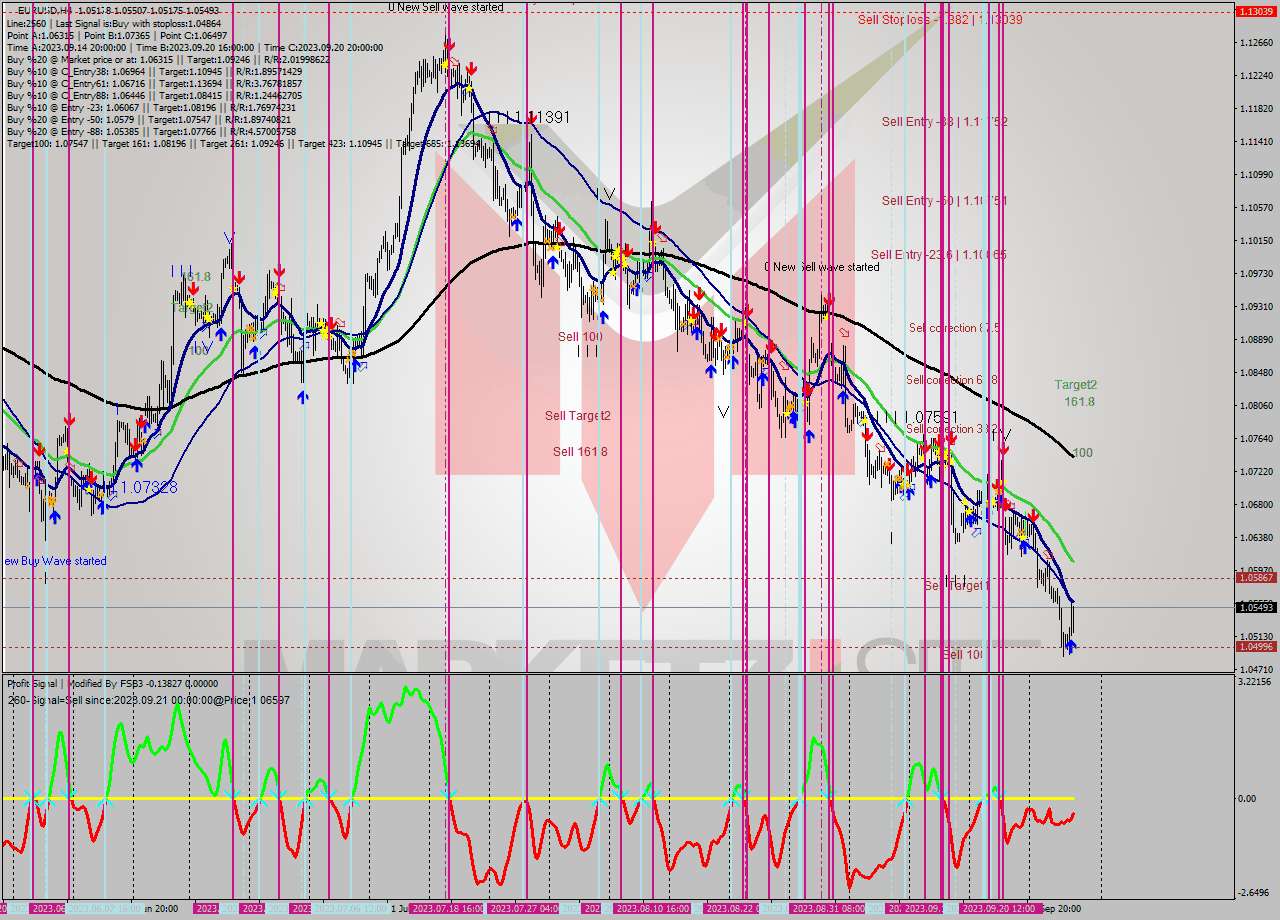Click the blue buy arrow below the latest candle
Viewport: 1280px width, 920px height.
coord(1071,646)
